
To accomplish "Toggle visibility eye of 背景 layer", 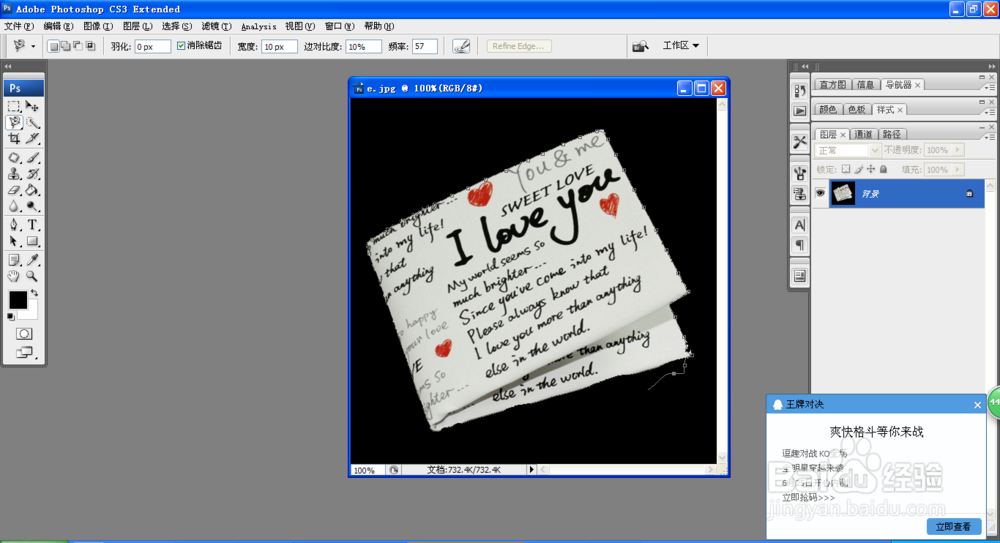I will click(820, 193).
